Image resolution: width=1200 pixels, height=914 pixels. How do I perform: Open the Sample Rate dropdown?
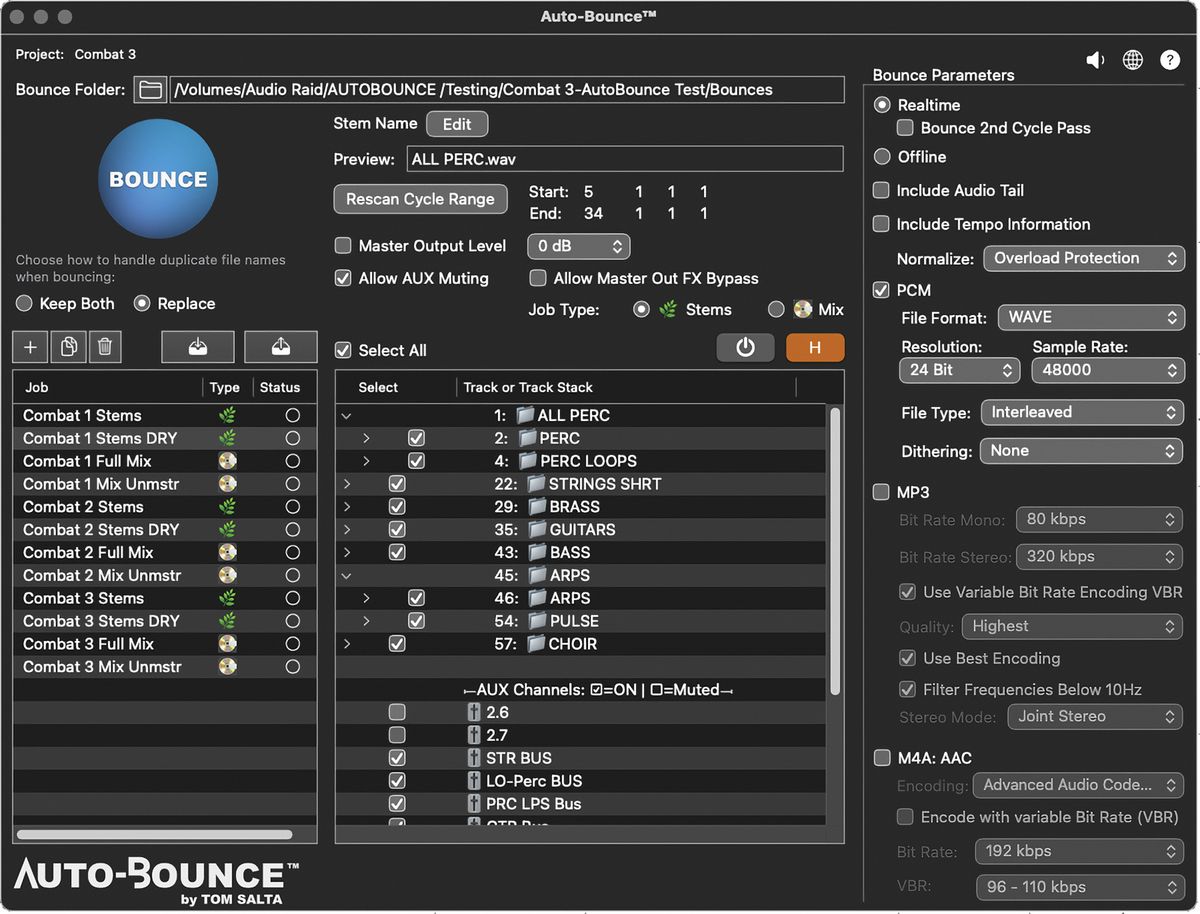pos(1108,370)
